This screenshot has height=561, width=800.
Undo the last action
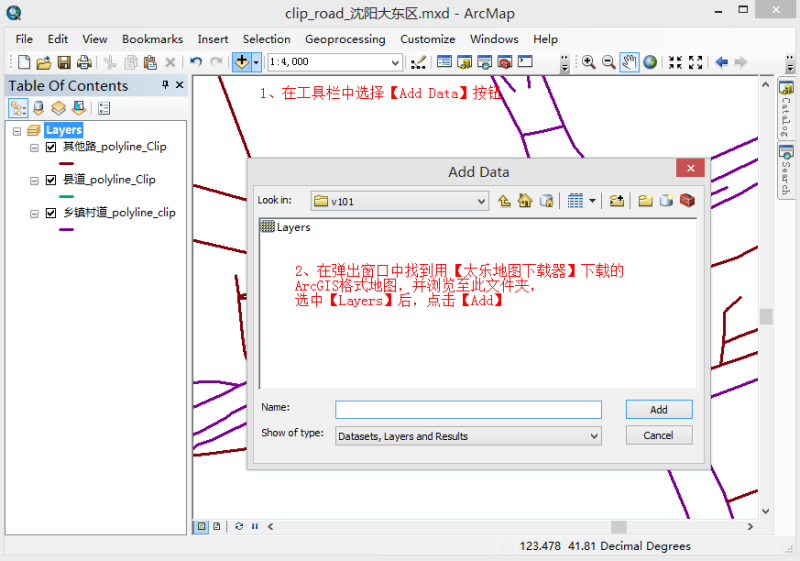pyautogui.click(x=196, y=62)
